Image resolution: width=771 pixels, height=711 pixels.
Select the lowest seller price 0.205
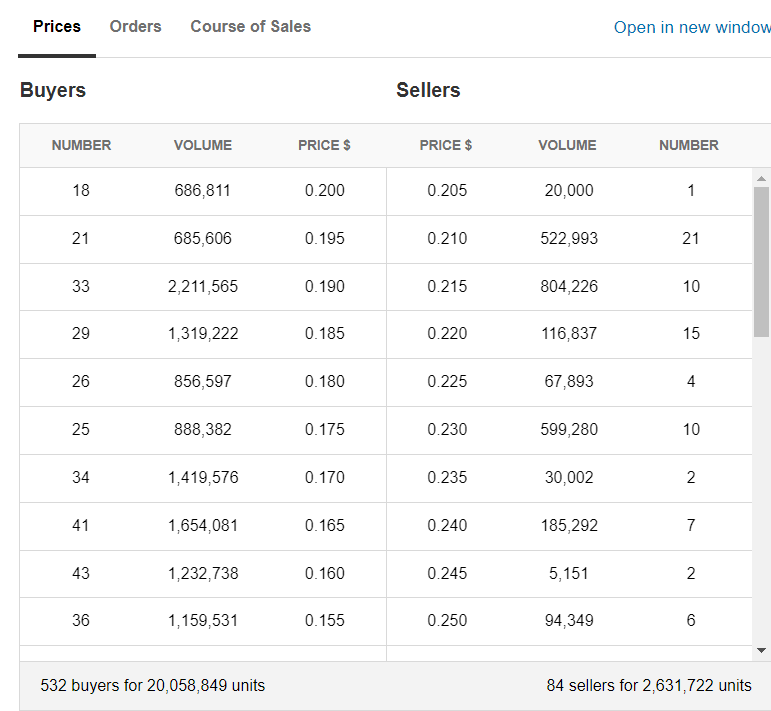click(447, 190)
